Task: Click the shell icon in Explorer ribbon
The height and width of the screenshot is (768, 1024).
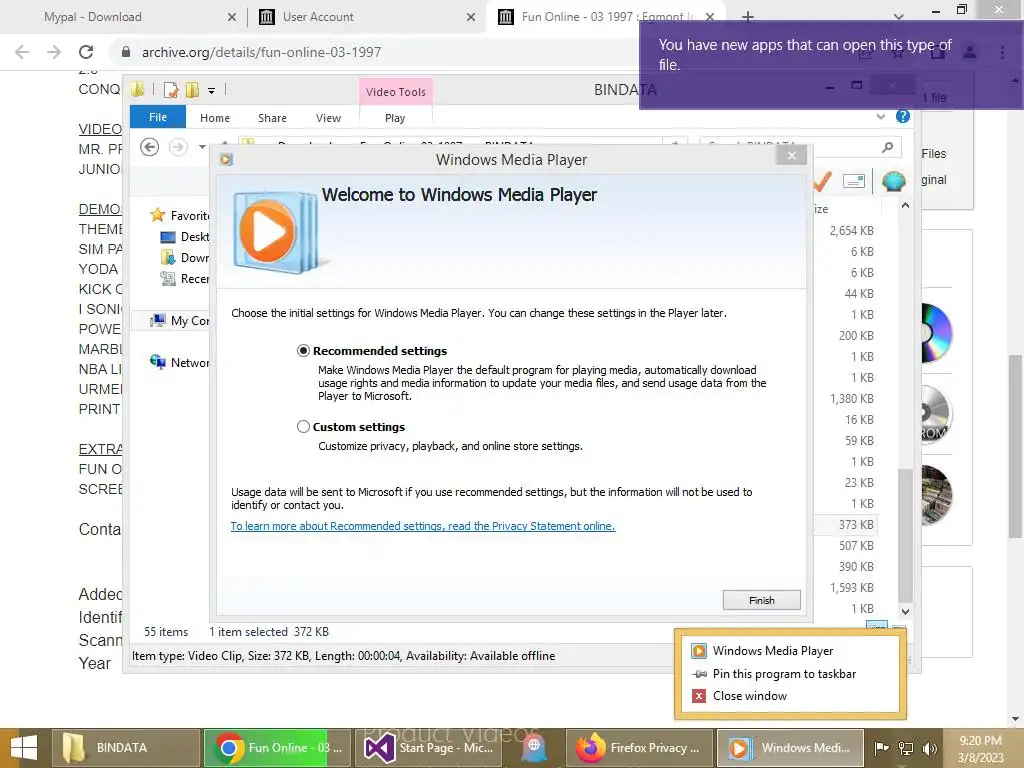Action: tap(893, 181)
